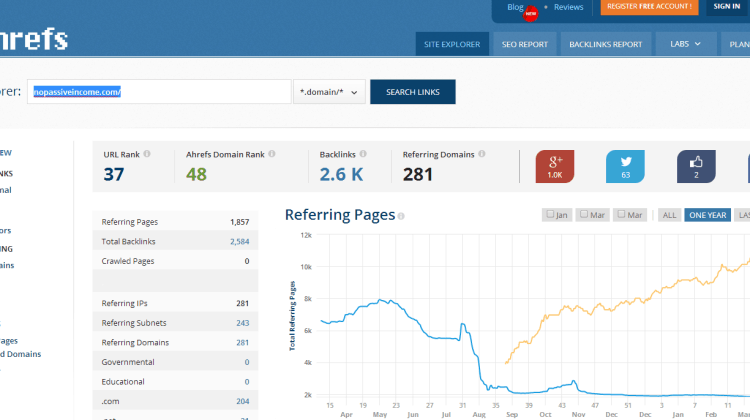750x420 pixels.
Task: Click the Referring Domains 281 link in table
Action: click(243, 343)
